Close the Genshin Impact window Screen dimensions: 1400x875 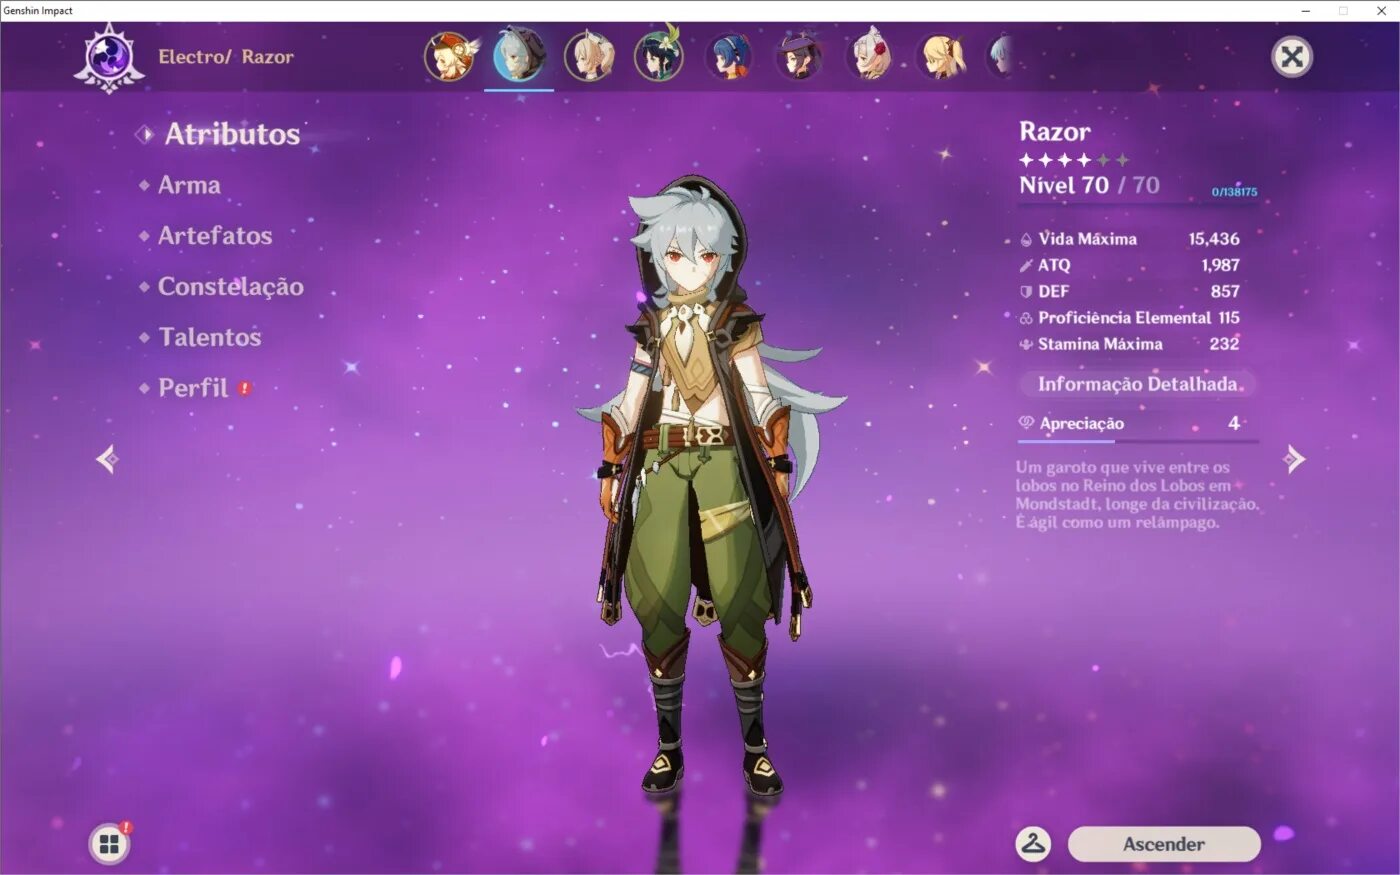(x=1381, y=10)
